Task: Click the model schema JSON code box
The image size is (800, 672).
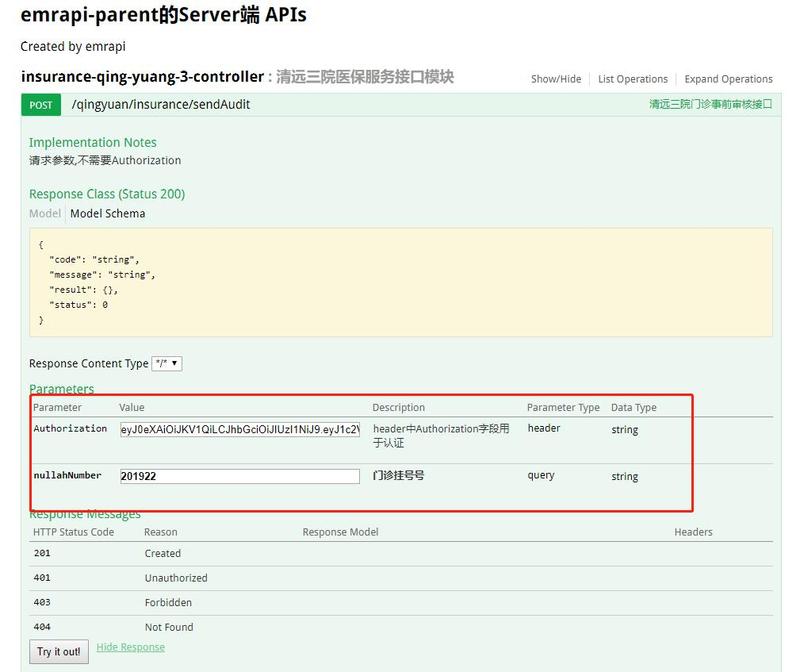Action: point(401,282)
